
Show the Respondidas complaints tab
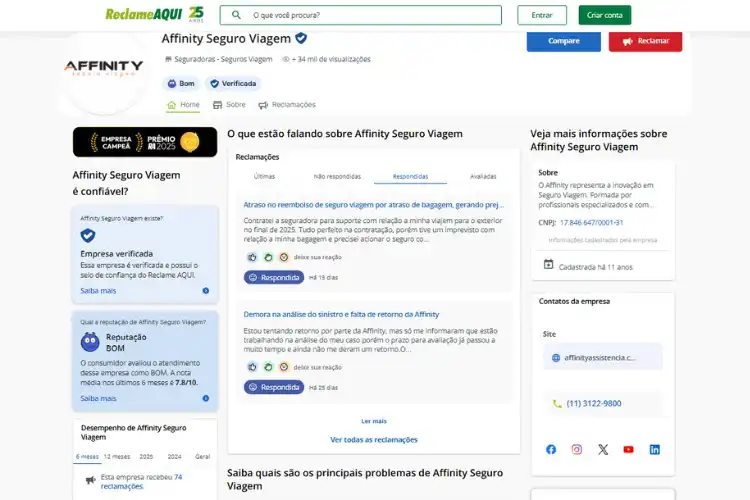coord(410,177)
